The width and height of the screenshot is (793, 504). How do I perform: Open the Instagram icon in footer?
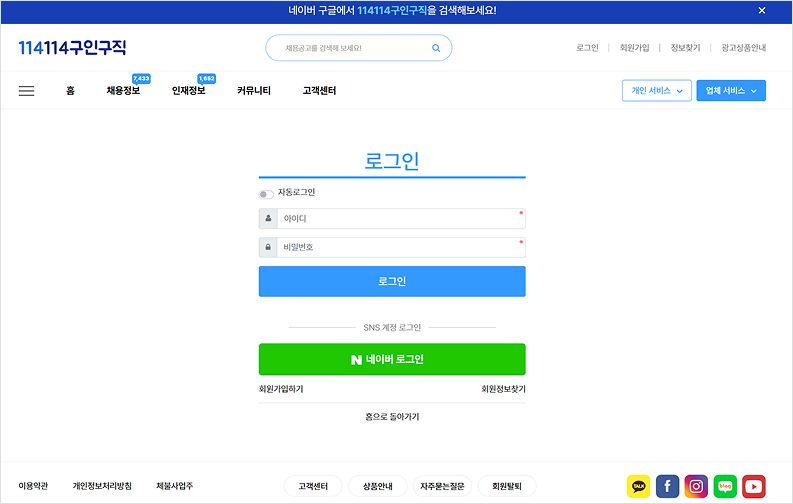(x=696, y=486)
